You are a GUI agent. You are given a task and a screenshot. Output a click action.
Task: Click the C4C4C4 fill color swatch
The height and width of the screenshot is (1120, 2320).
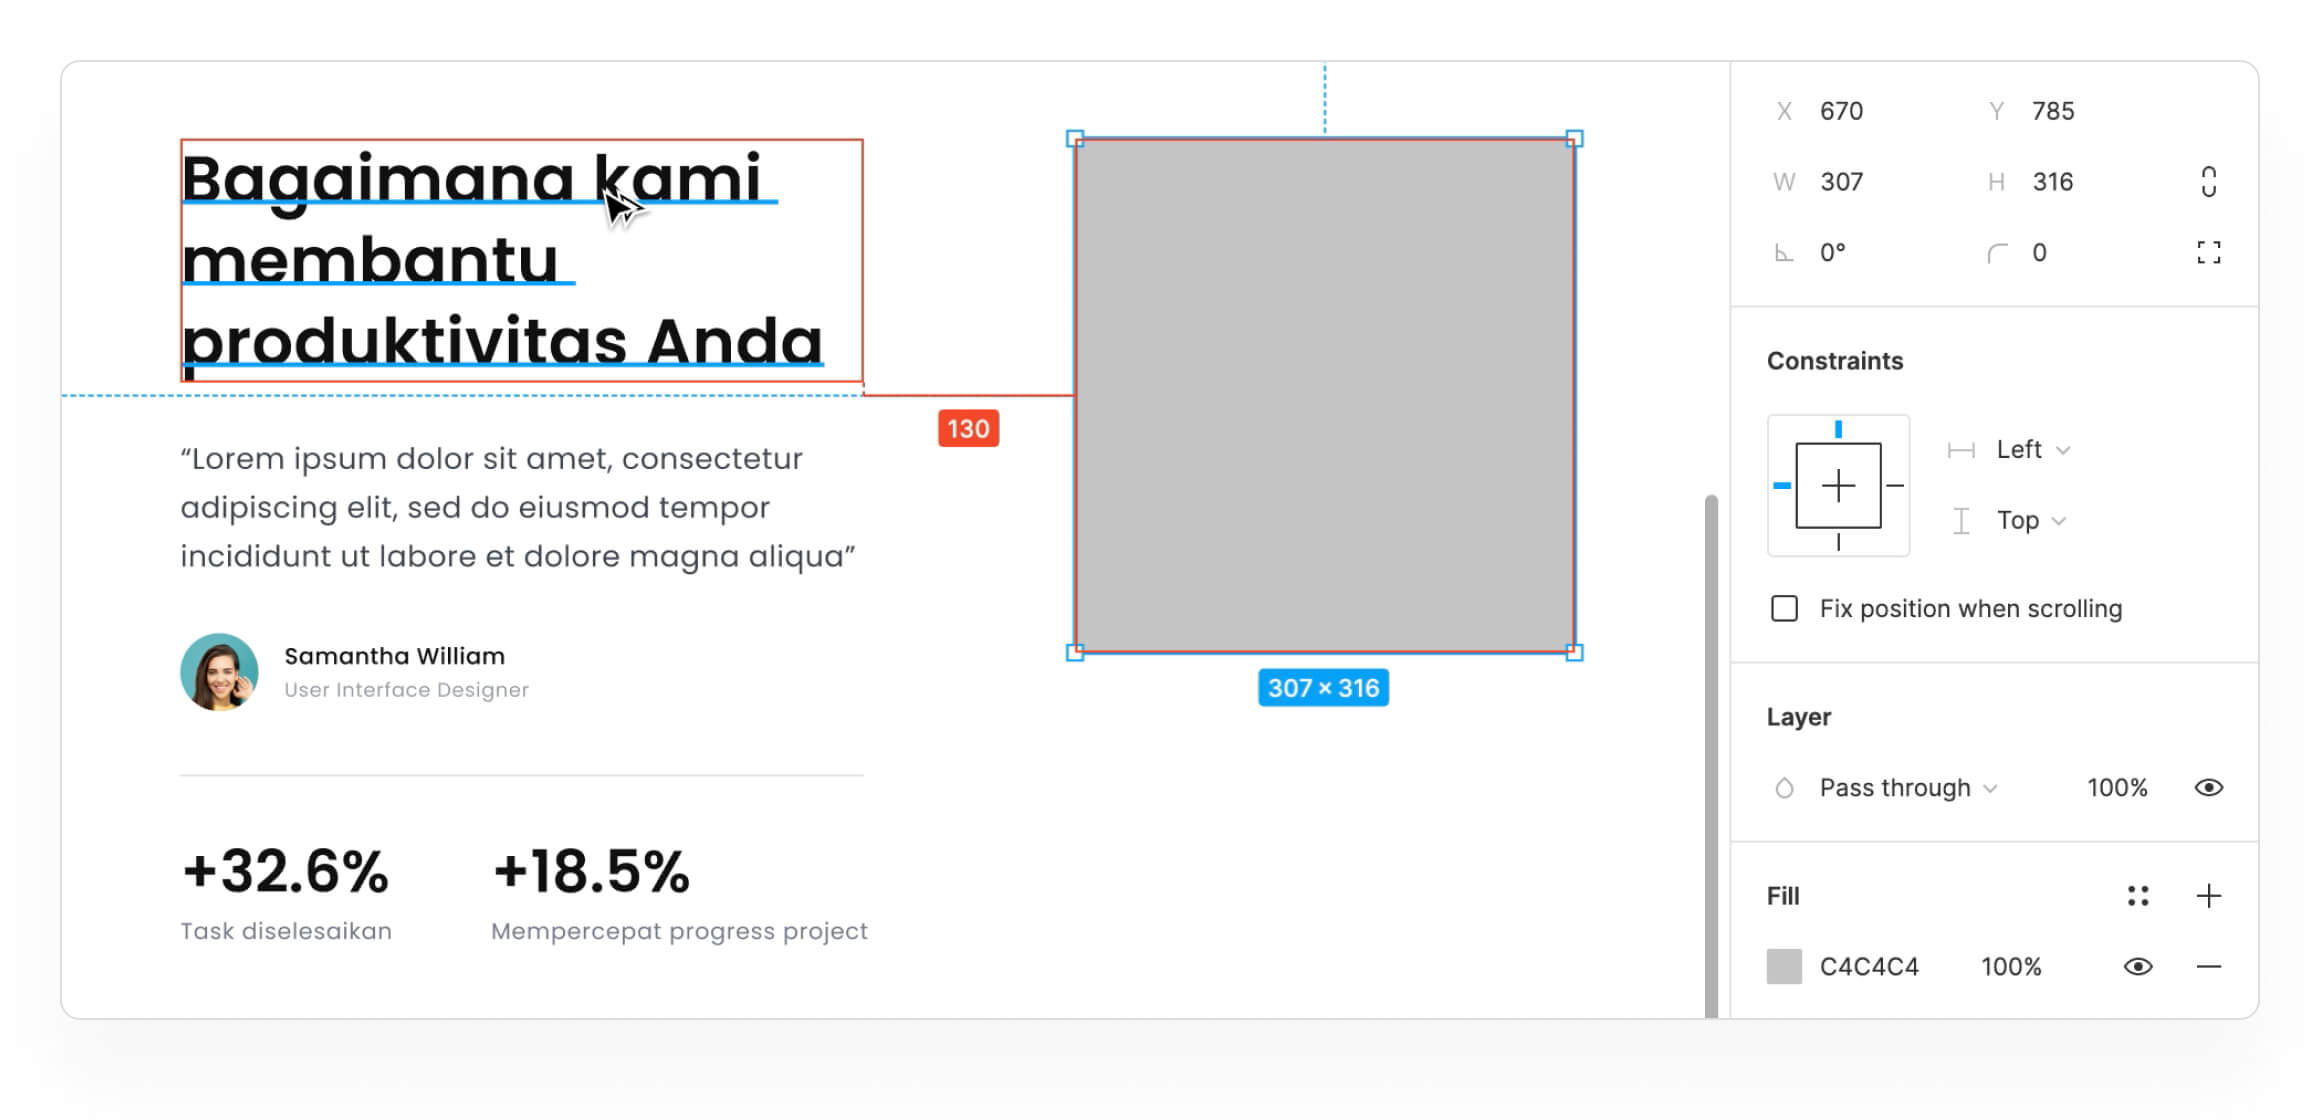(1784, 967)
